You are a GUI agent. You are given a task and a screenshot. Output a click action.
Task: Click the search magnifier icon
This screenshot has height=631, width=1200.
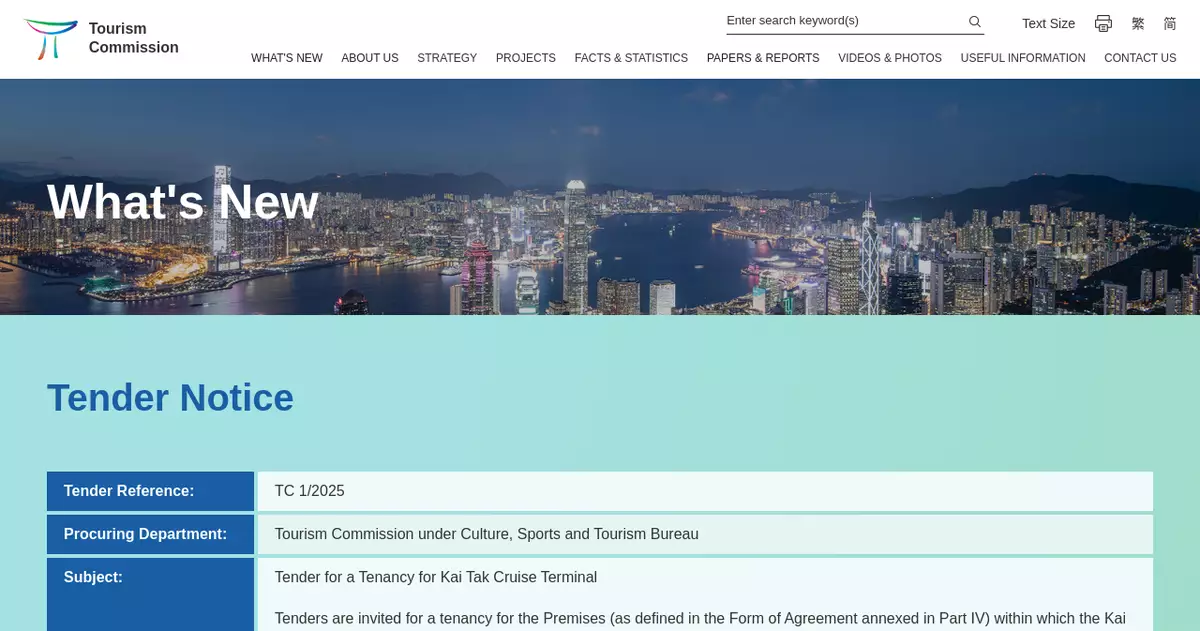pyautogui.click(x=974, y=21)
